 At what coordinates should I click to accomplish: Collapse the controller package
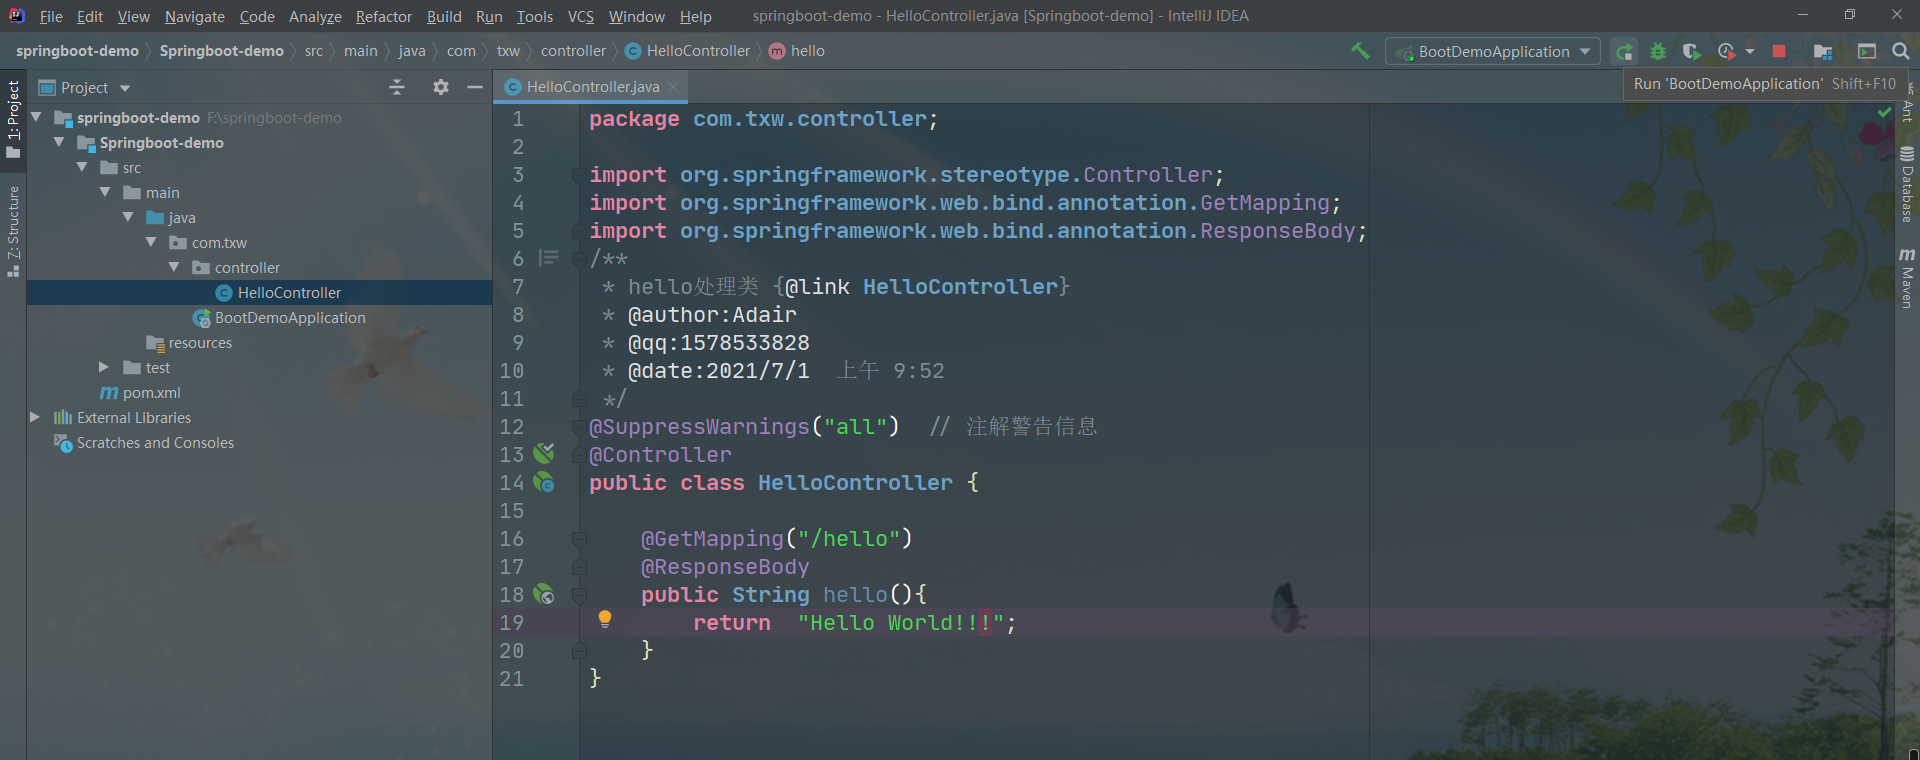click(x=174, y=267)
